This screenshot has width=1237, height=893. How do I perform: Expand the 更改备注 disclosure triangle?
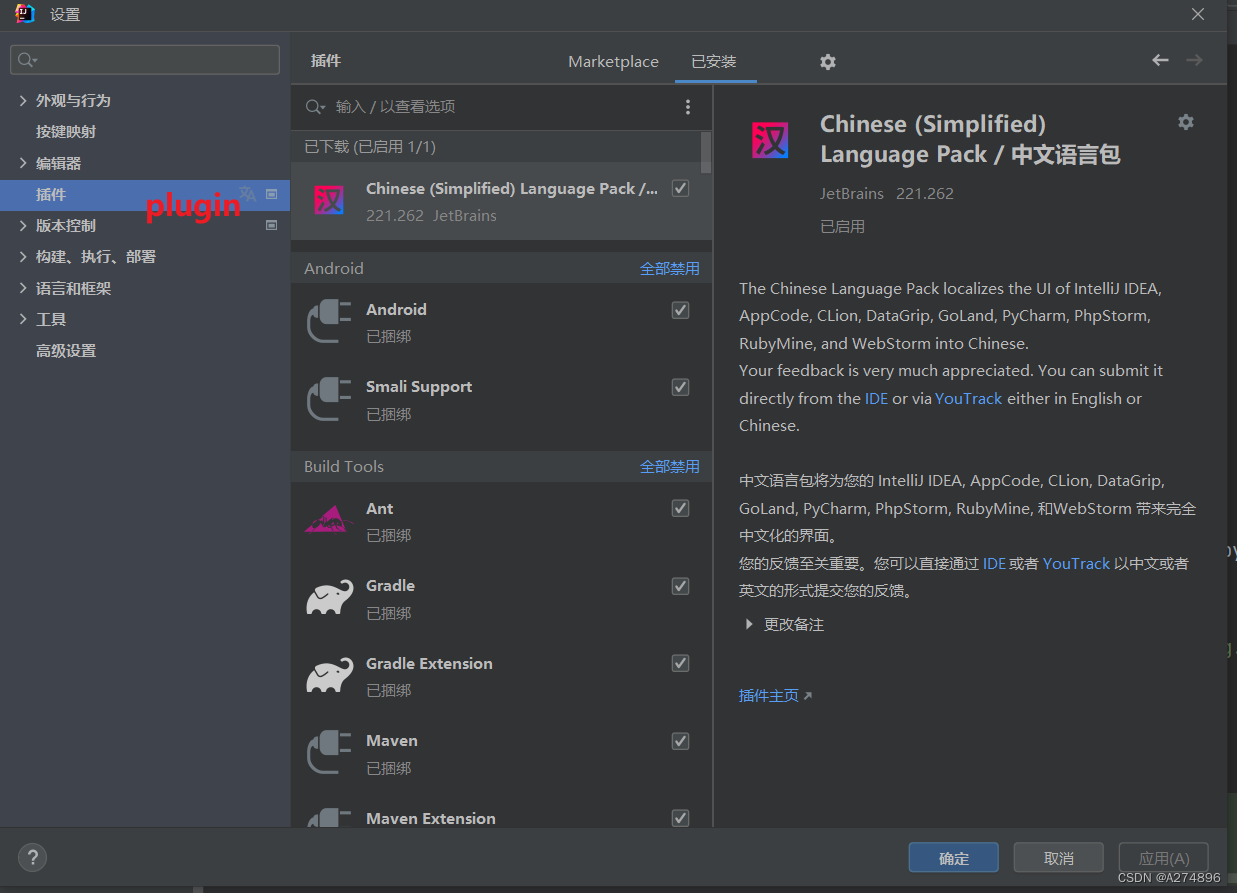(749, 624)
